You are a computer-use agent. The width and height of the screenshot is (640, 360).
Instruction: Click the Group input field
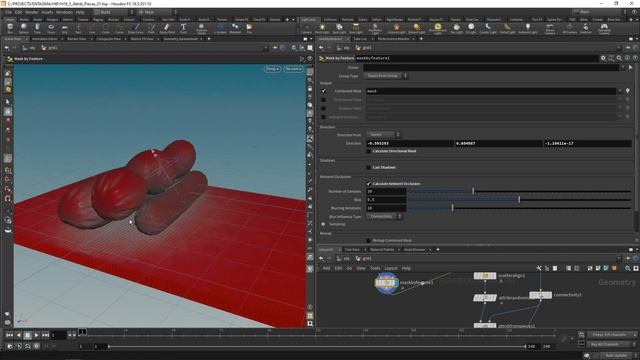click(491, 67)
